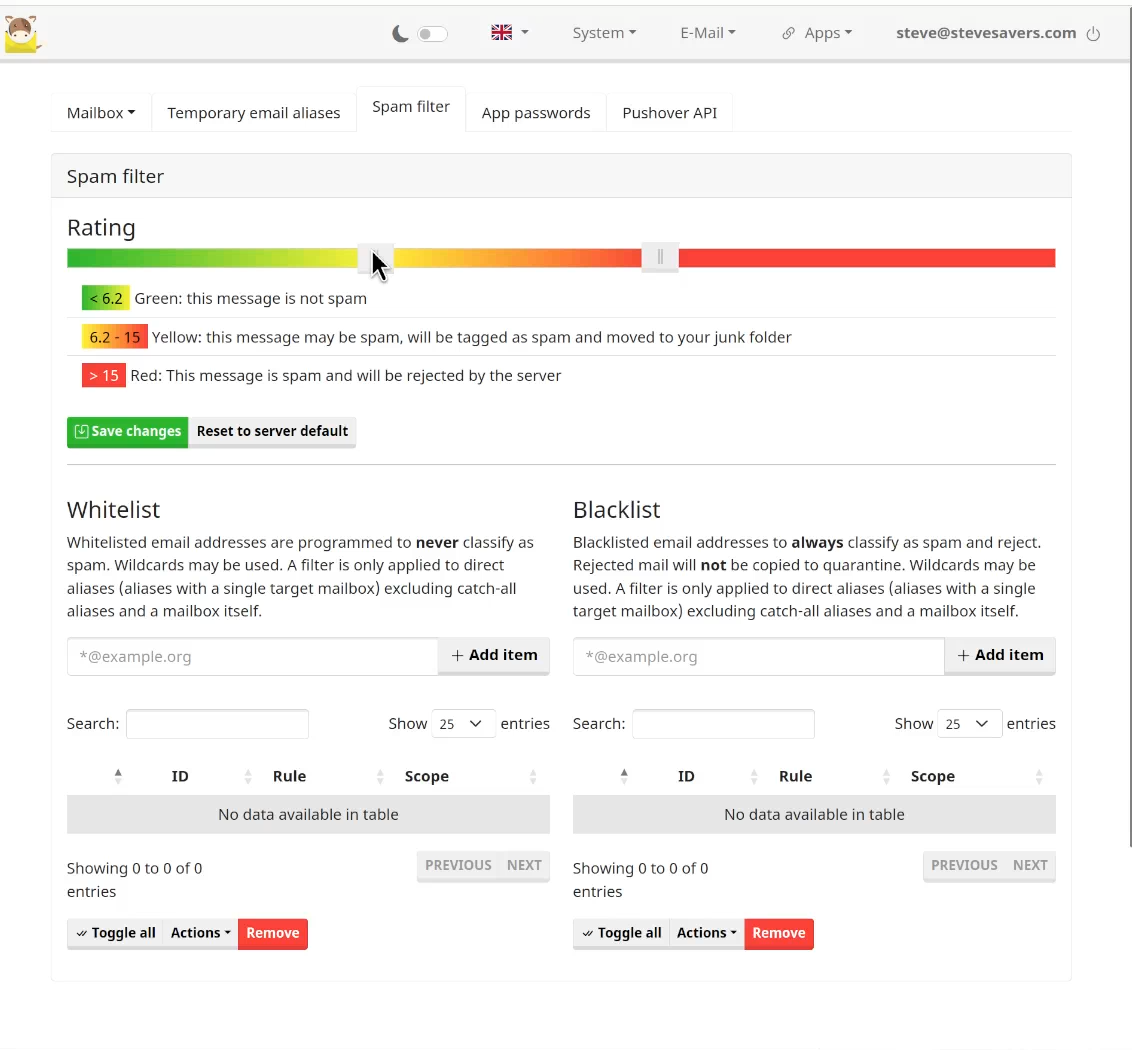The width and height of the screenshot is (1132, 1050).
Task: Click the mailcow cow logo
Action: (22, 33)
